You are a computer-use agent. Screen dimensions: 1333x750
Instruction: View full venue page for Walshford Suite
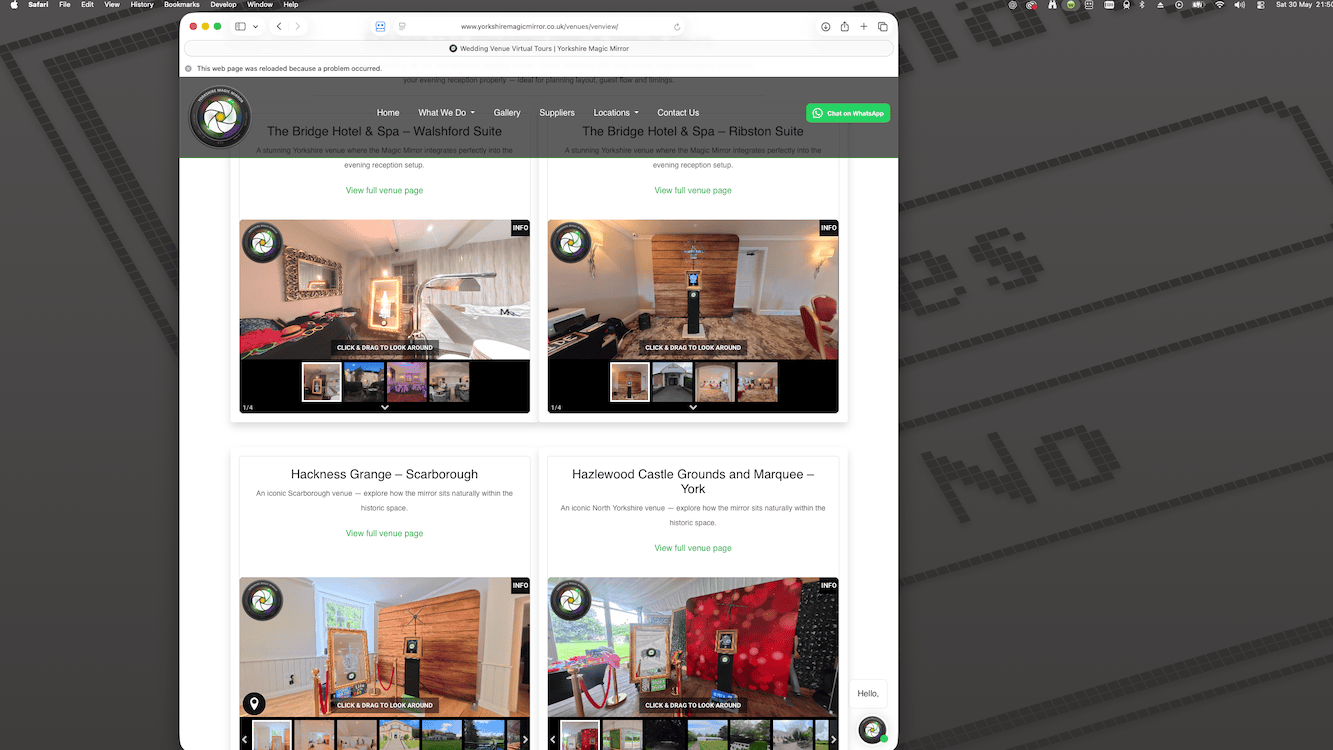click(385, 190)
